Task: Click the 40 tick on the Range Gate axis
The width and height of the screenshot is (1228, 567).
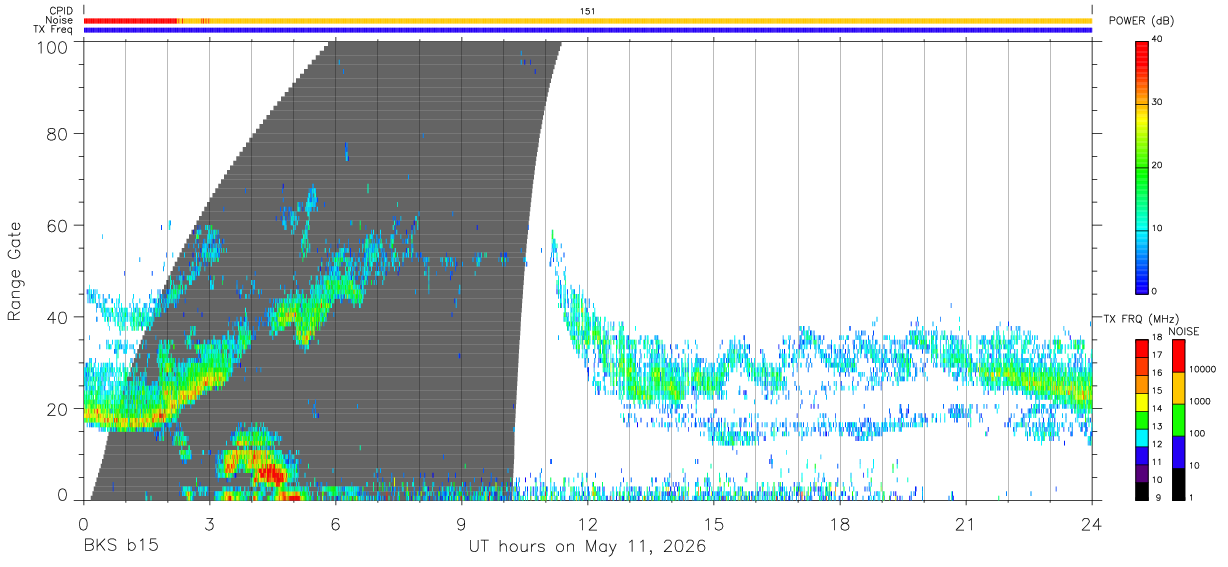Action: click(x=59, y=317)
